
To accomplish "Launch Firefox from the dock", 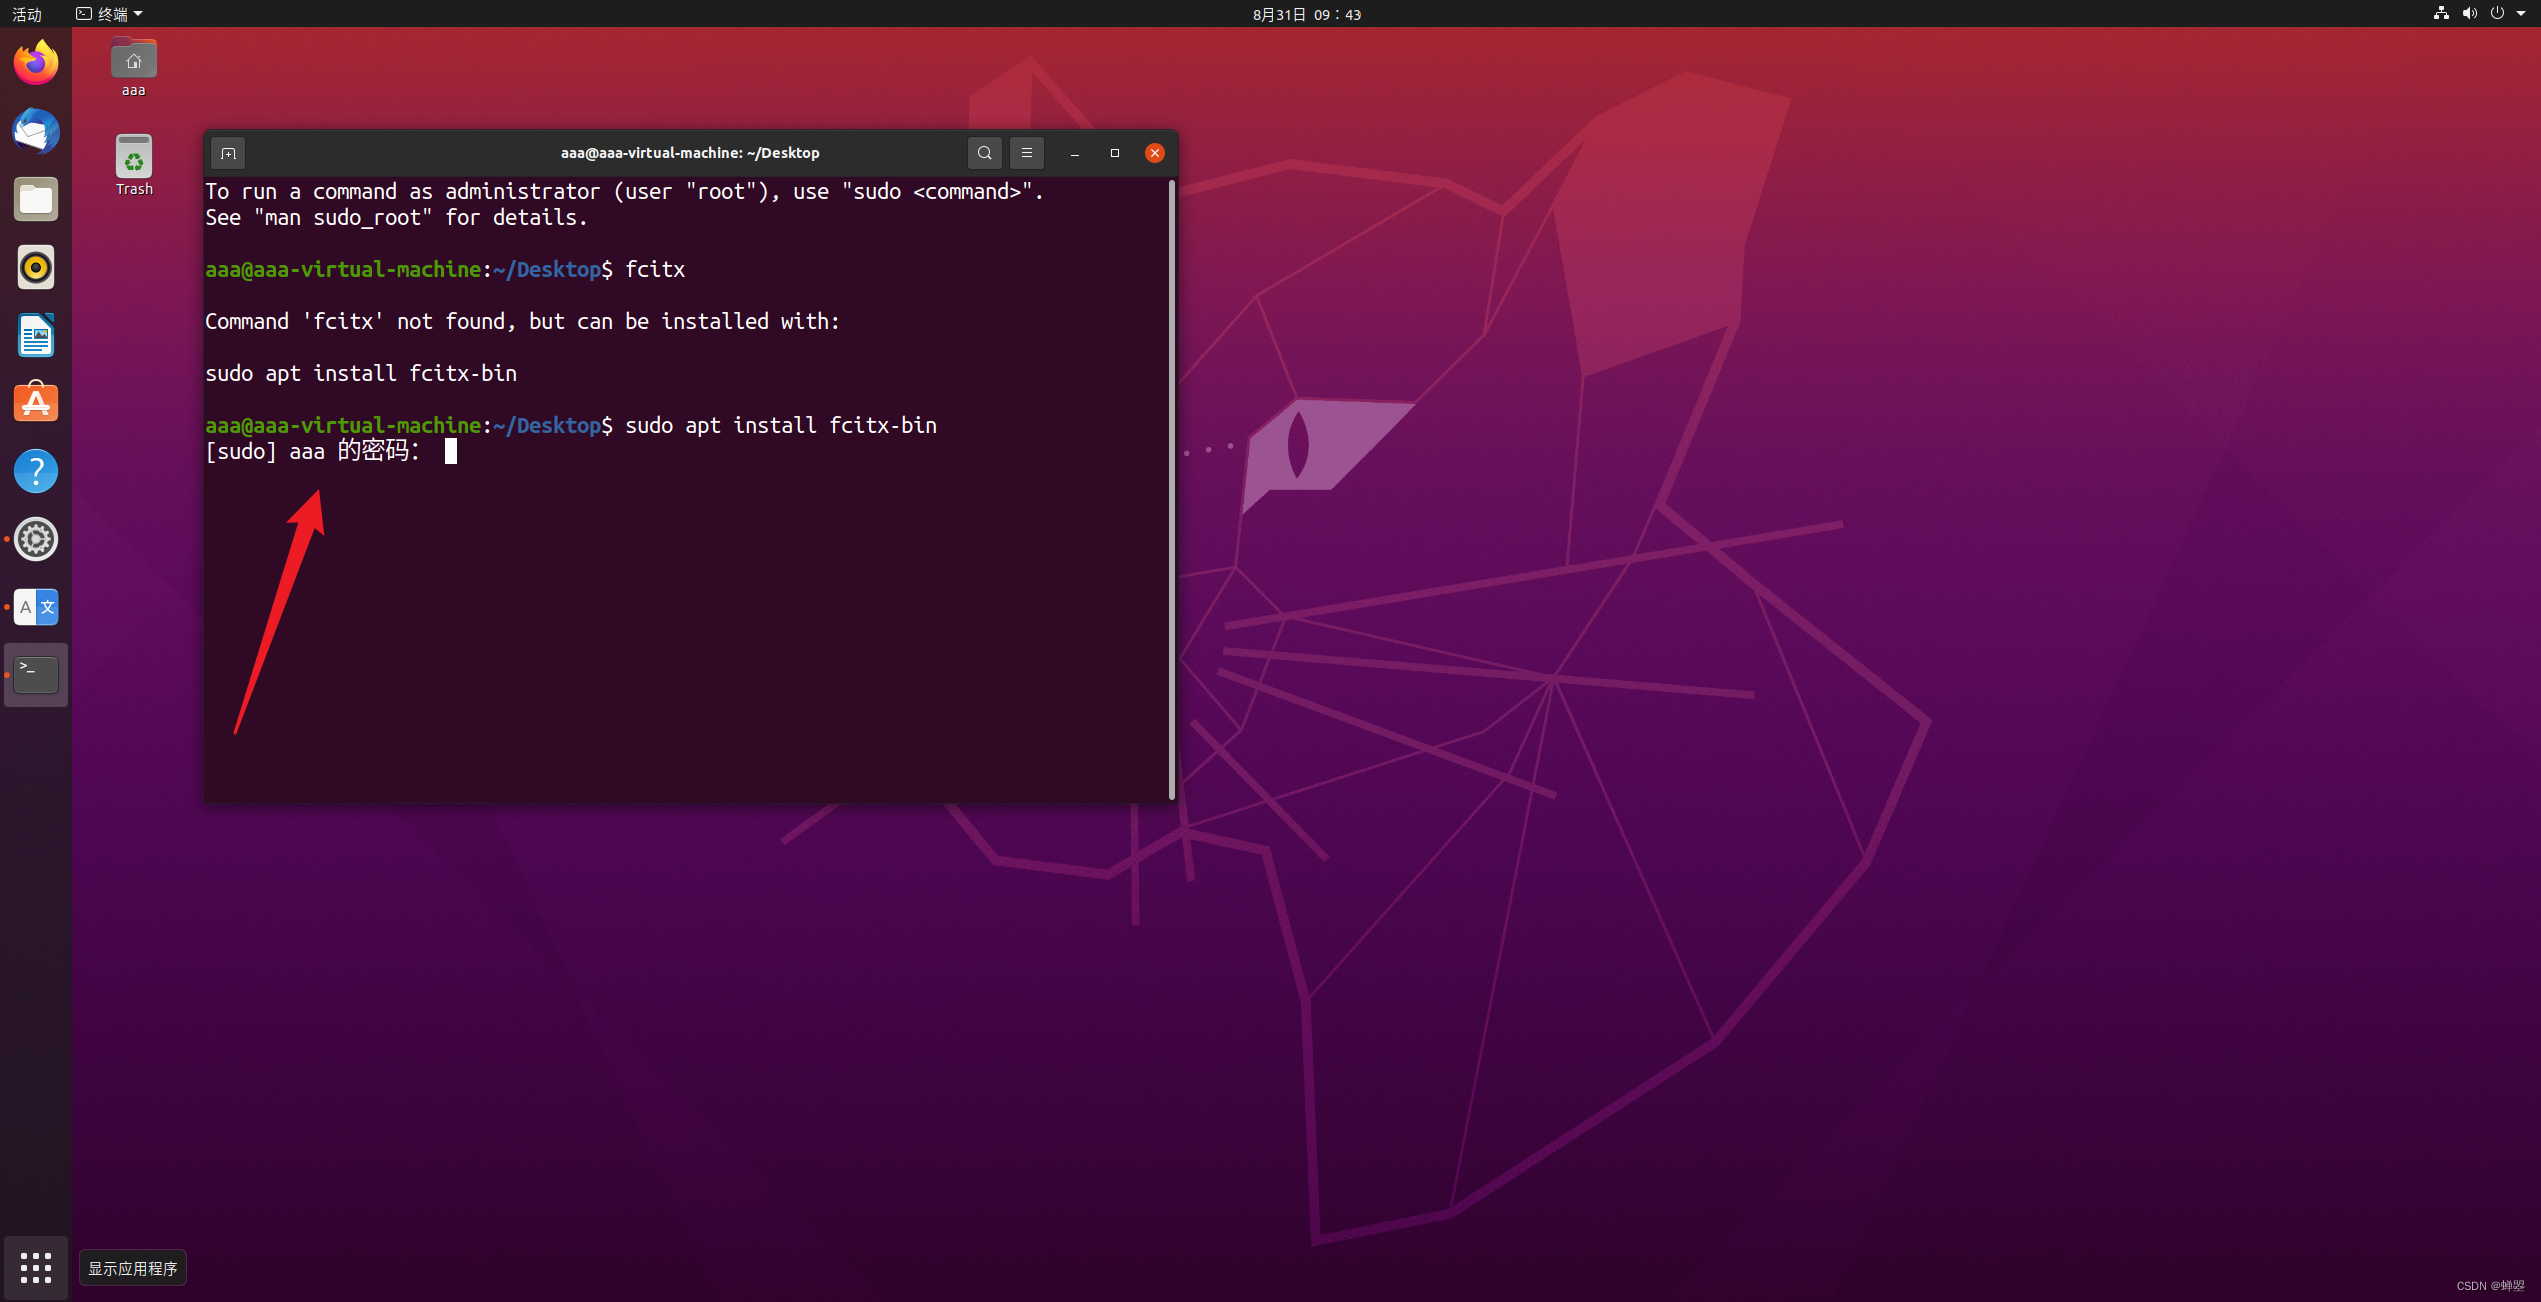I will pos(36,63).
